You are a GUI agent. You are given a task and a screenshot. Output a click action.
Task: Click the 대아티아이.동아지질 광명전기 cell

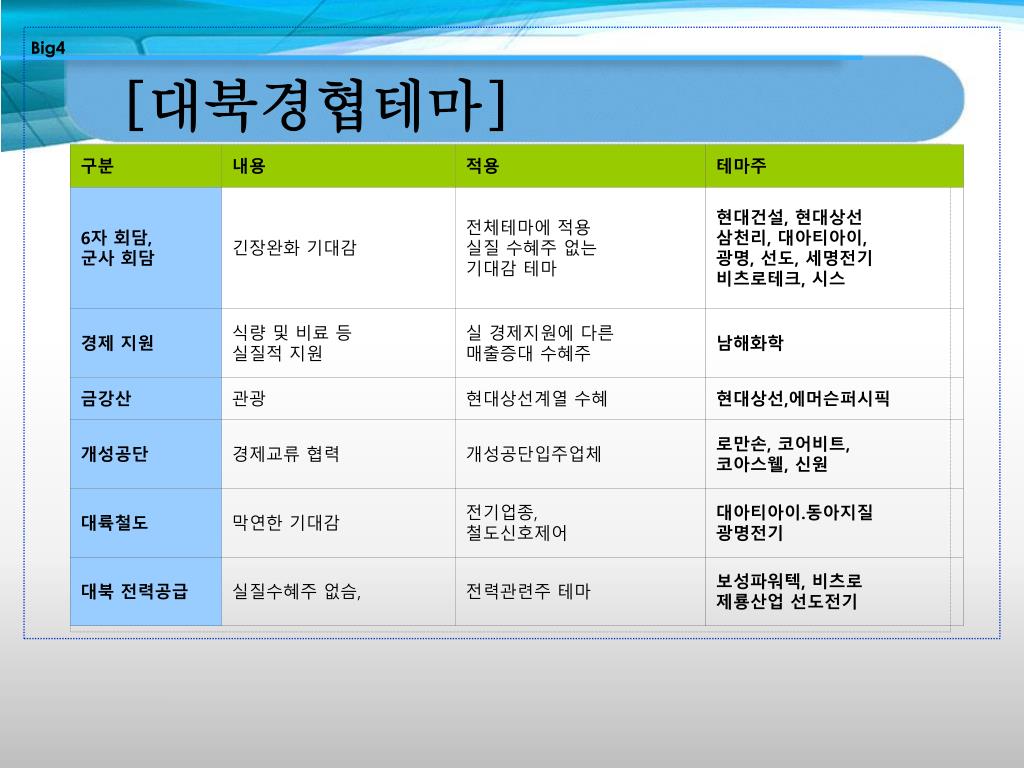click(834, 522)
